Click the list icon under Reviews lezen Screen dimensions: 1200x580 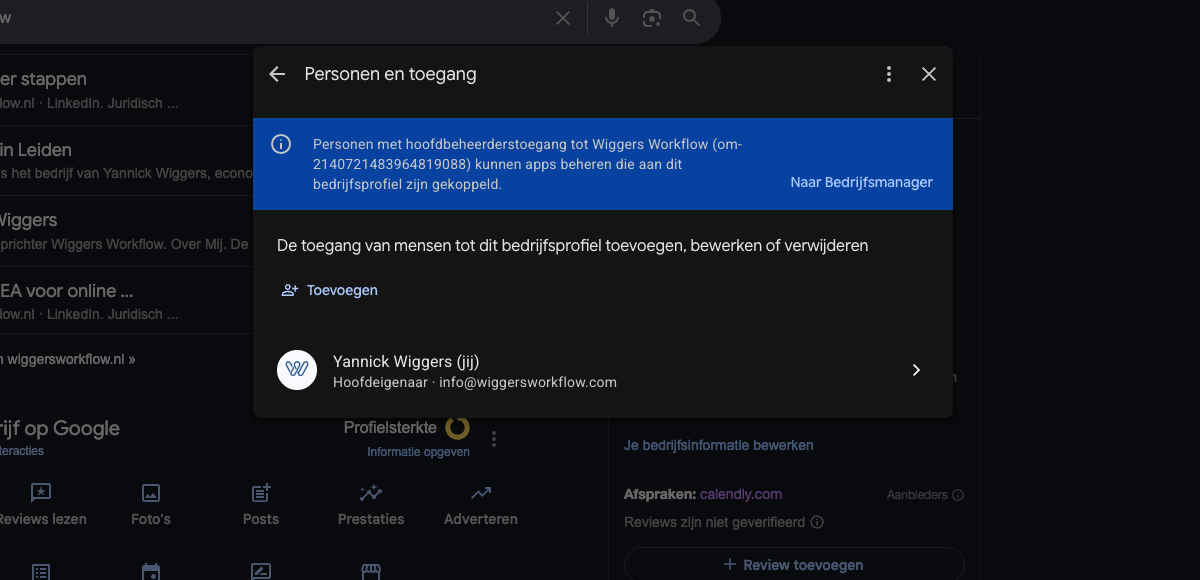click(41, 572)
